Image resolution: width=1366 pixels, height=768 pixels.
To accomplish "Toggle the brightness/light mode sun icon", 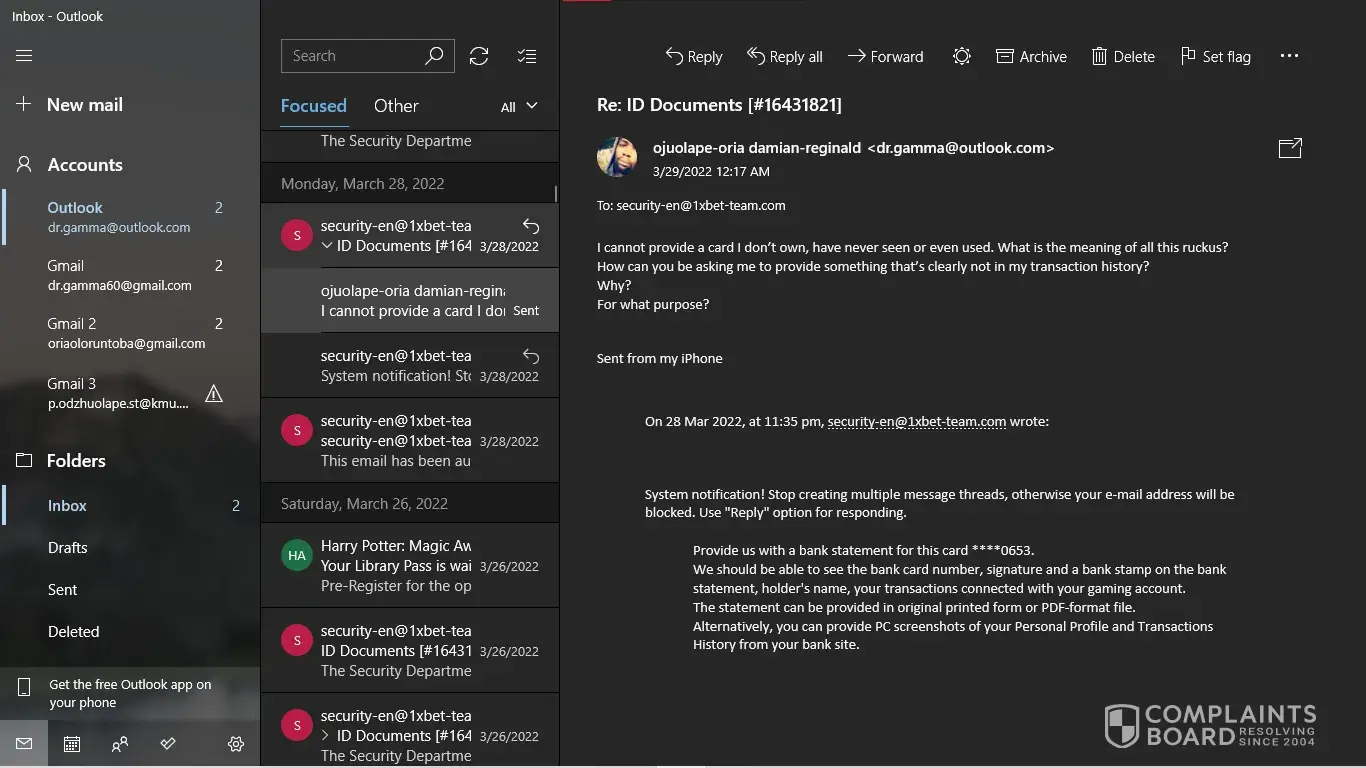I will tap(962, 56).
